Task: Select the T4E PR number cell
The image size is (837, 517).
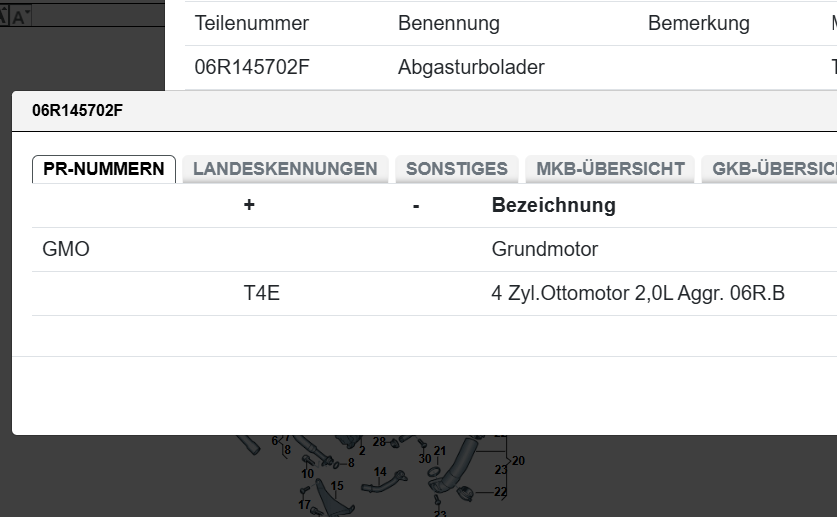Action: [x=262, y=294]
